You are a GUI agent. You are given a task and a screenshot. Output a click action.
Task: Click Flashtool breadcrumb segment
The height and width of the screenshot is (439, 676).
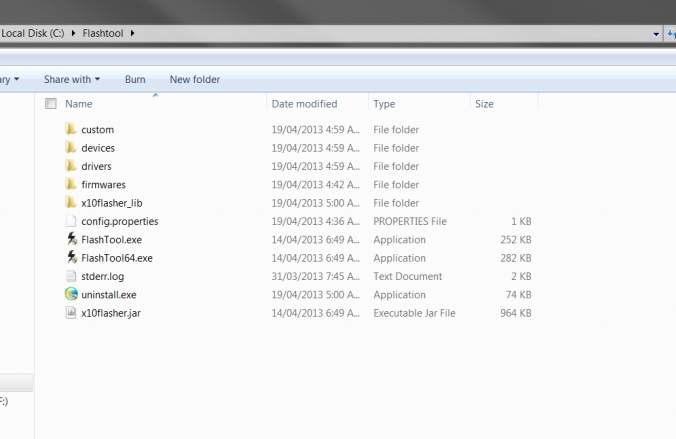(x=103, y=33)
